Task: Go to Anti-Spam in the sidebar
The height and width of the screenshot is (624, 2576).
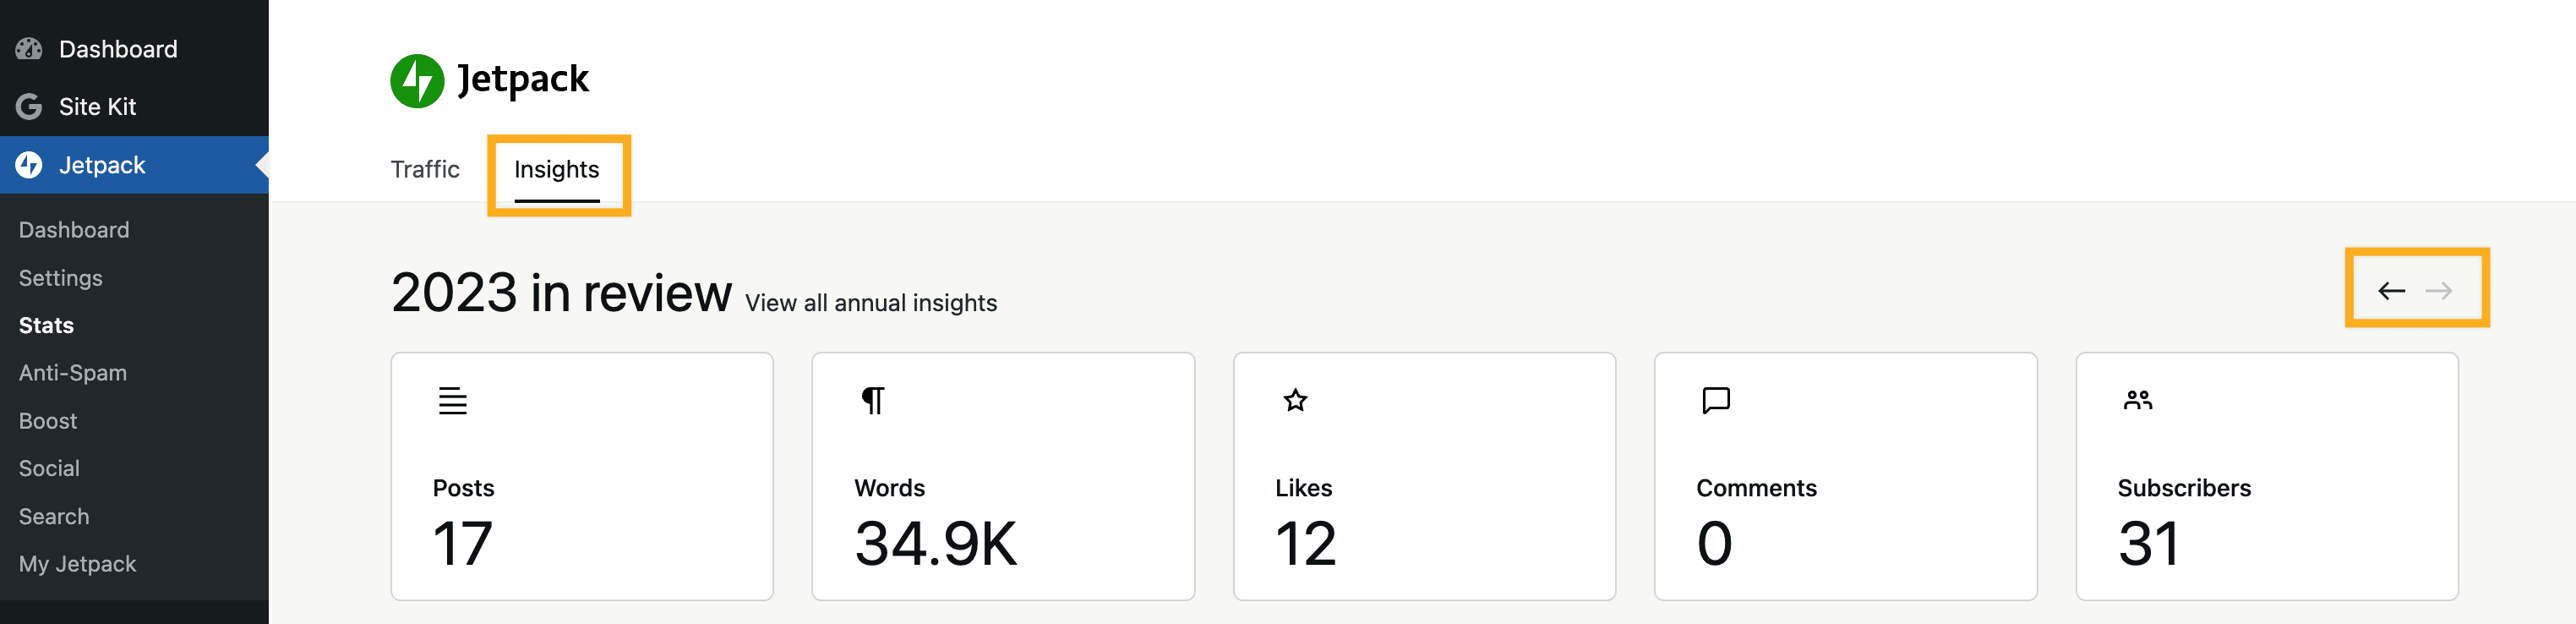Action: (x=73, y=372)
